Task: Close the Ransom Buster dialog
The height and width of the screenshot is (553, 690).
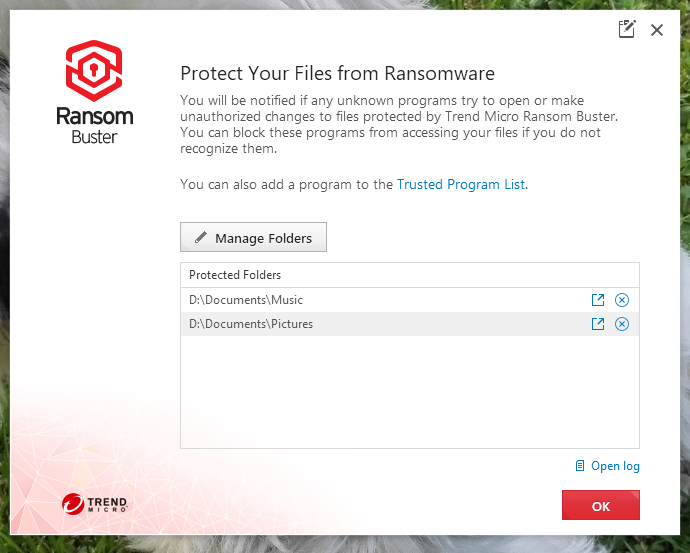Action: point(657,30)
